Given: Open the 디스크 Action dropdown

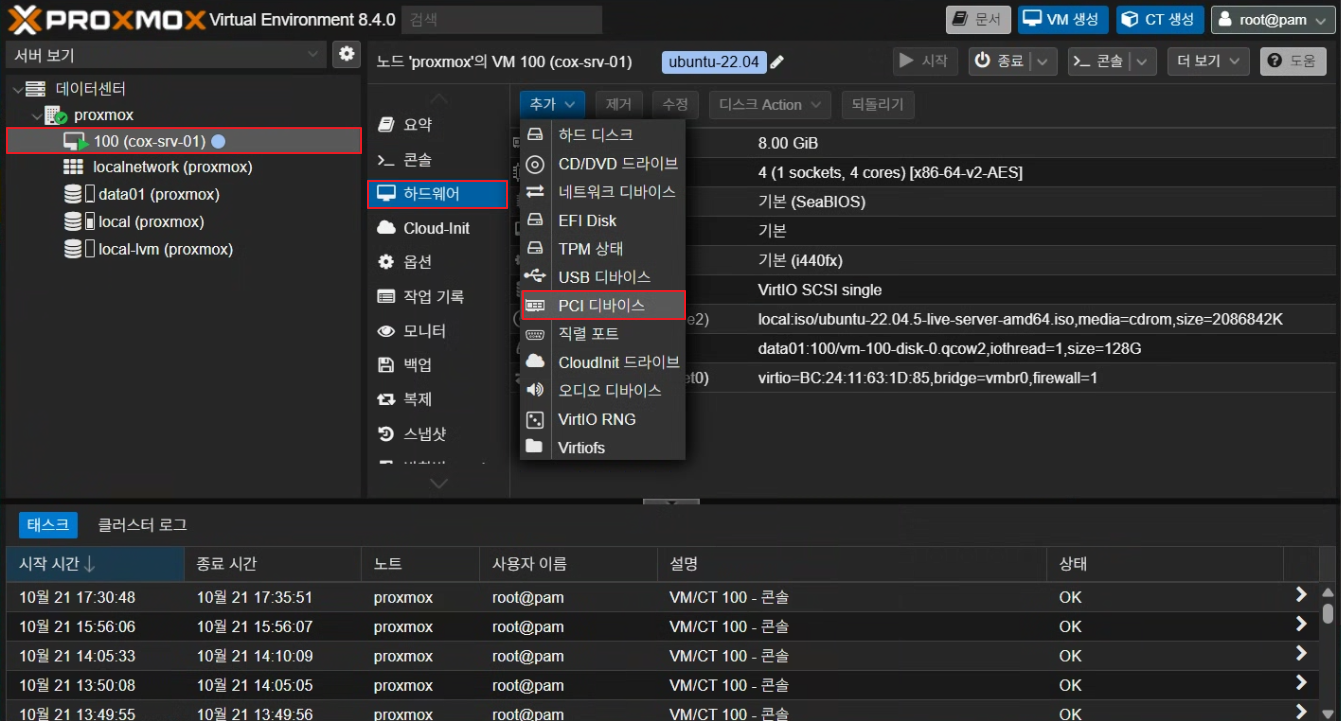Looking at the screenshot, I should [770, 104].
